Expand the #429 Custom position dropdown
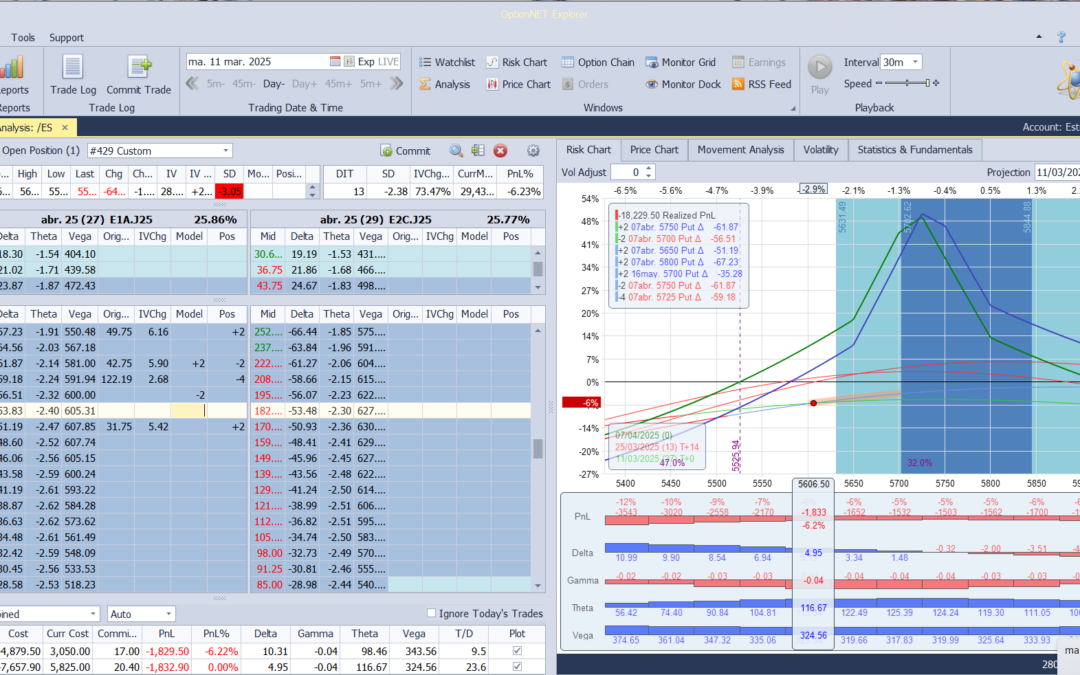Viewport: 1080px width, 675px height. 225,151
